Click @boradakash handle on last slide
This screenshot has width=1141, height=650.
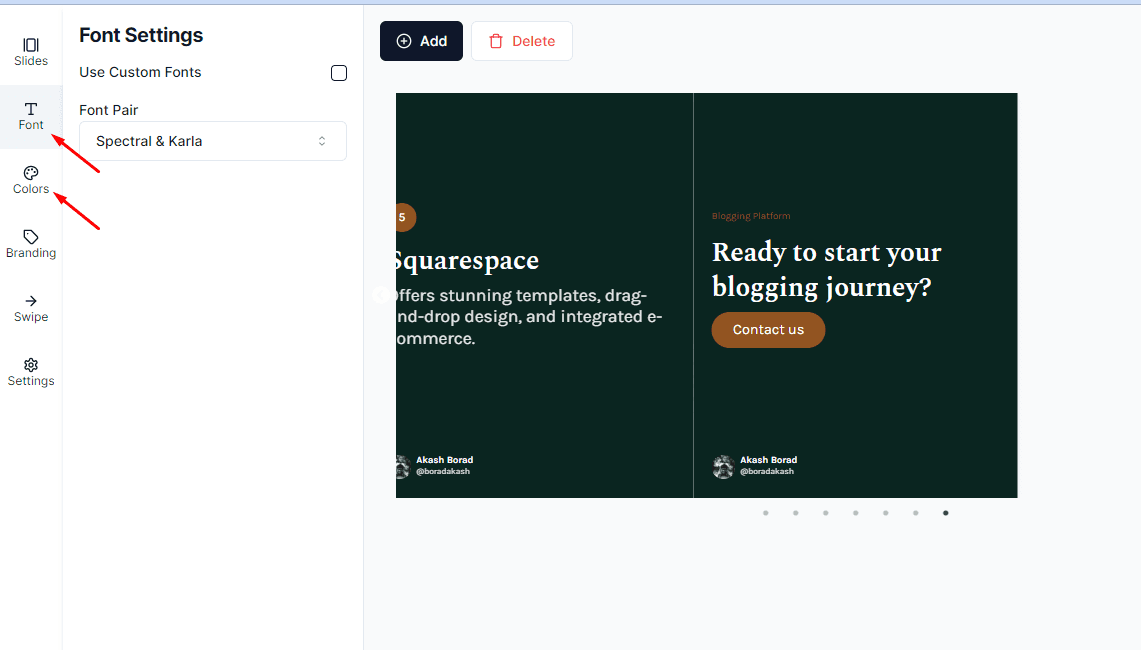click(x=767, y=472)
